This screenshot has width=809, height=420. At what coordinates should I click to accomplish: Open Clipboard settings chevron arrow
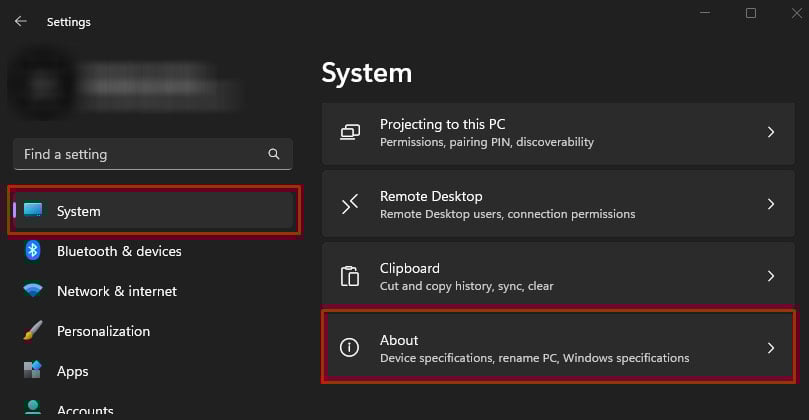pyautogui.click(x=770, y=276)
